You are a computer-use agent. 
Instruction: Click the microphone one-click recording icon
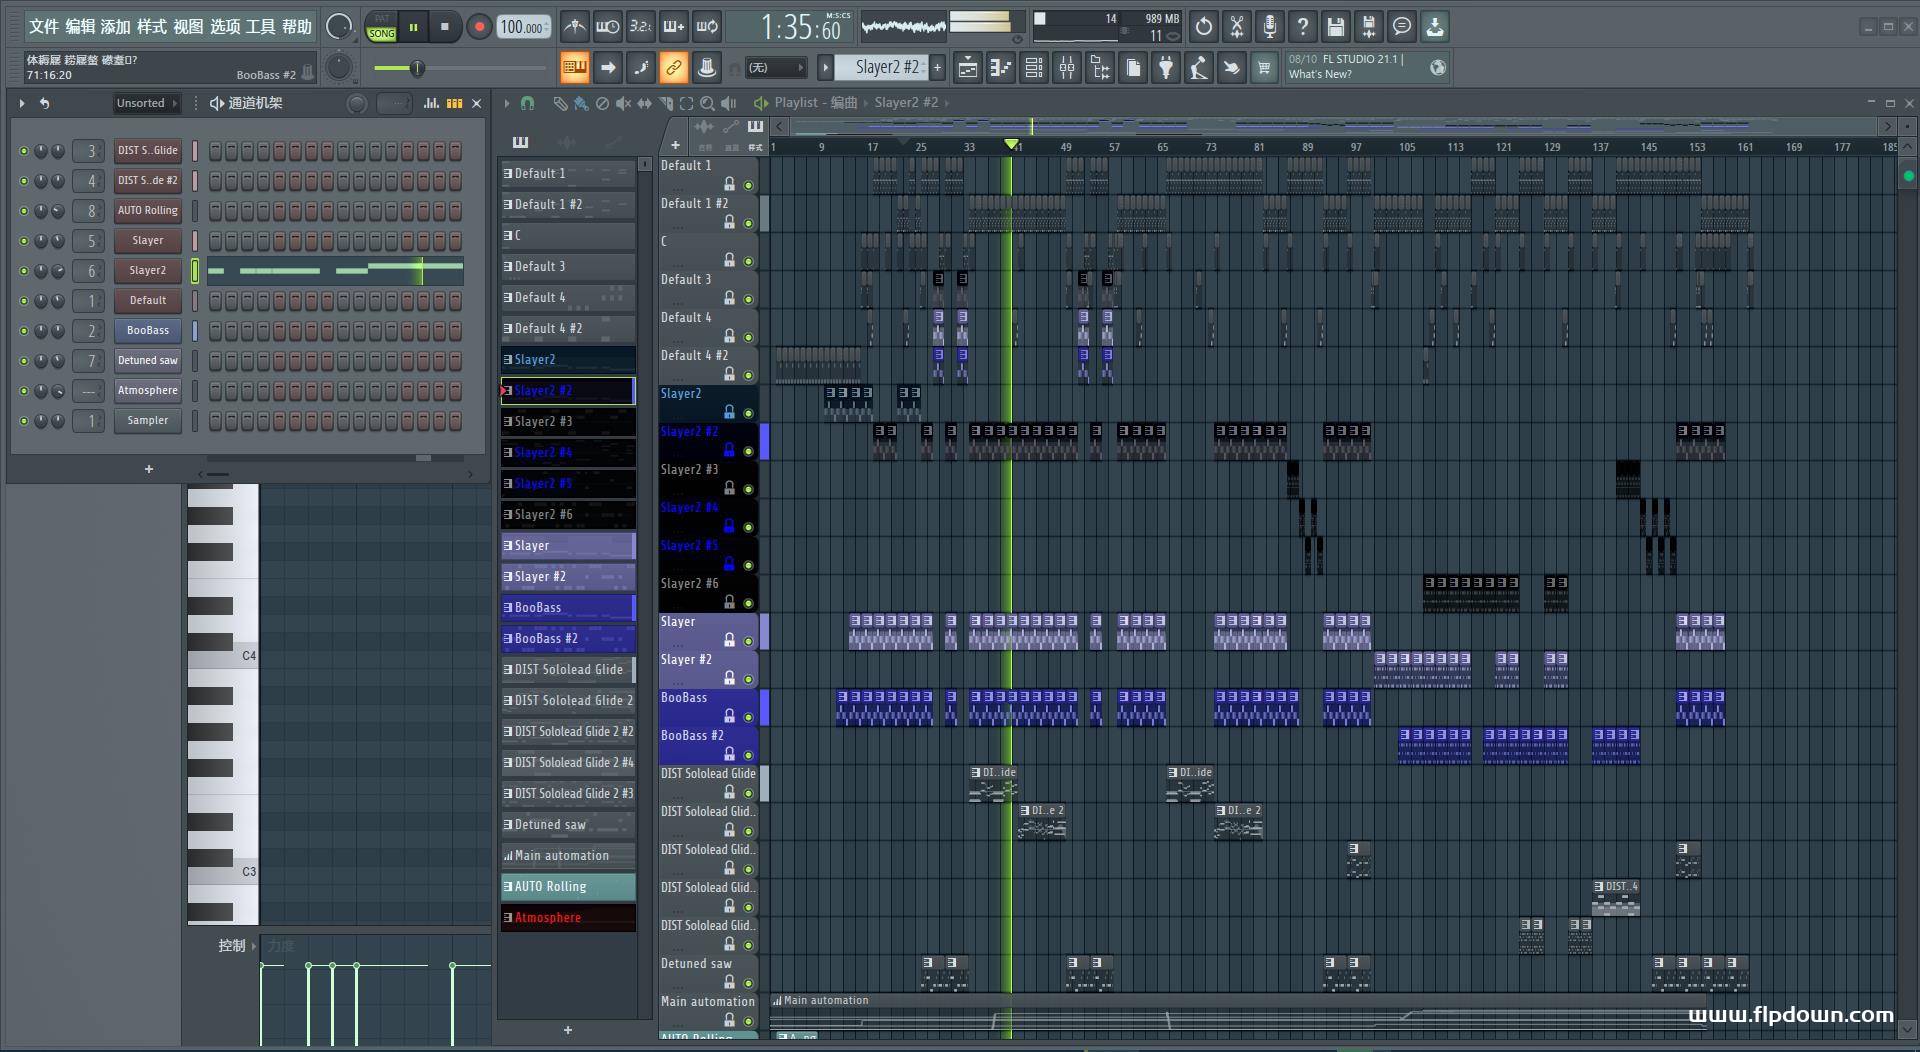1270,27
